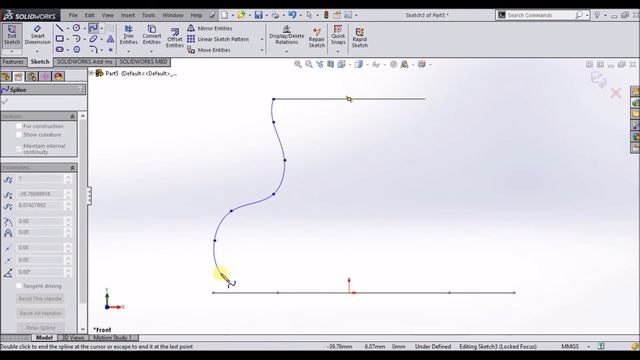Viewport: 640px width, 360px height.
Task: Select the Sketch Fillet tool
Action: pyautogui.click(x=93, y=49)
